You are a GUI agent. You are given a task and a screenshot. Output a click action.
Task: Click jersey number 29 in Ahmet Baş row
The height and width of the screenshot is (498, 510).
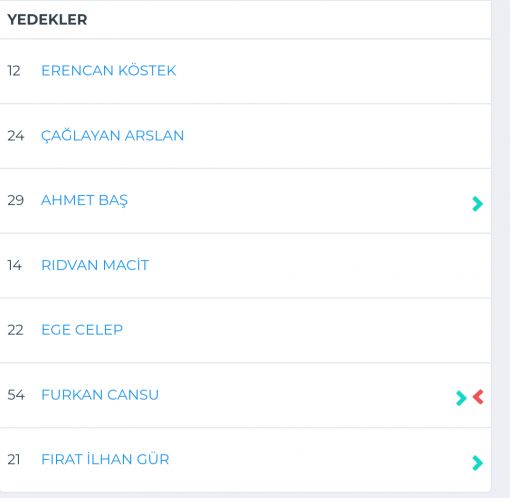pos(16,200)
